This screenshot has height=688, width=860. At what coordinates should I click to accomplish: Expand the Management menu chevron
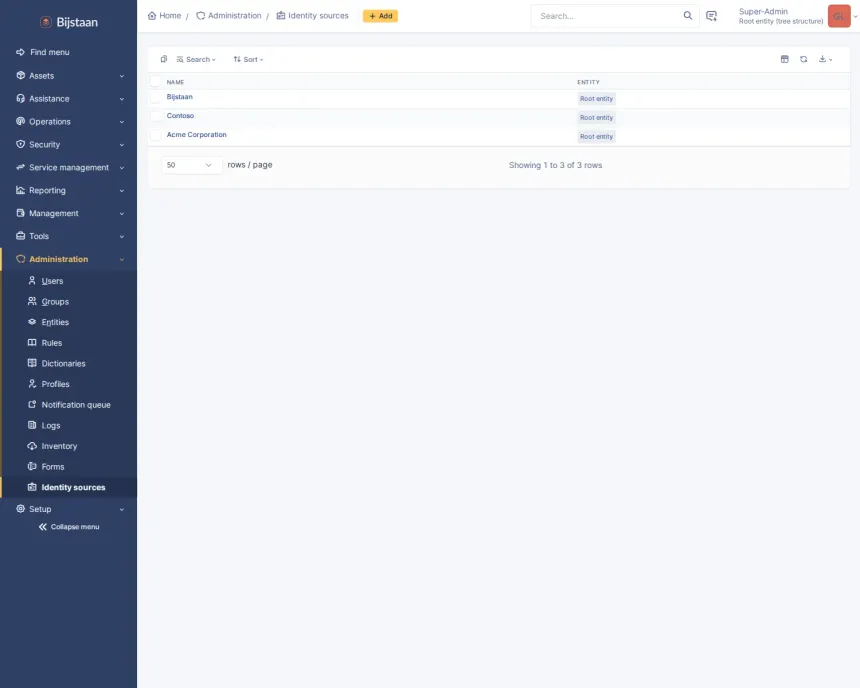tap(122, 214)
